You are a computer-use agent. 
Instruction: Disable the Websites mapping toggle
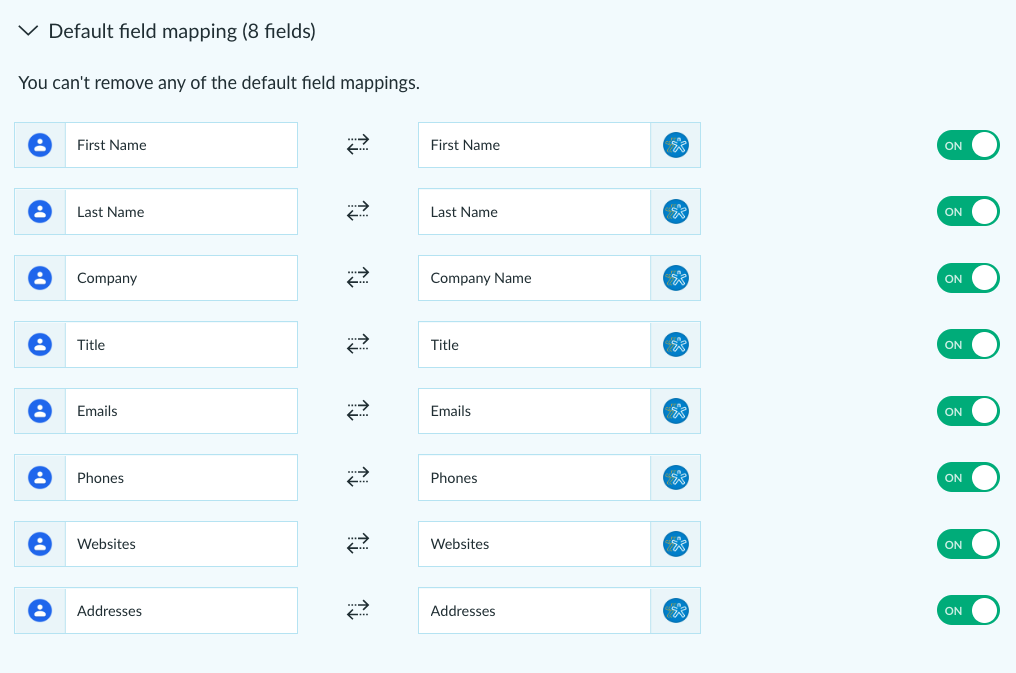(968, 544)
